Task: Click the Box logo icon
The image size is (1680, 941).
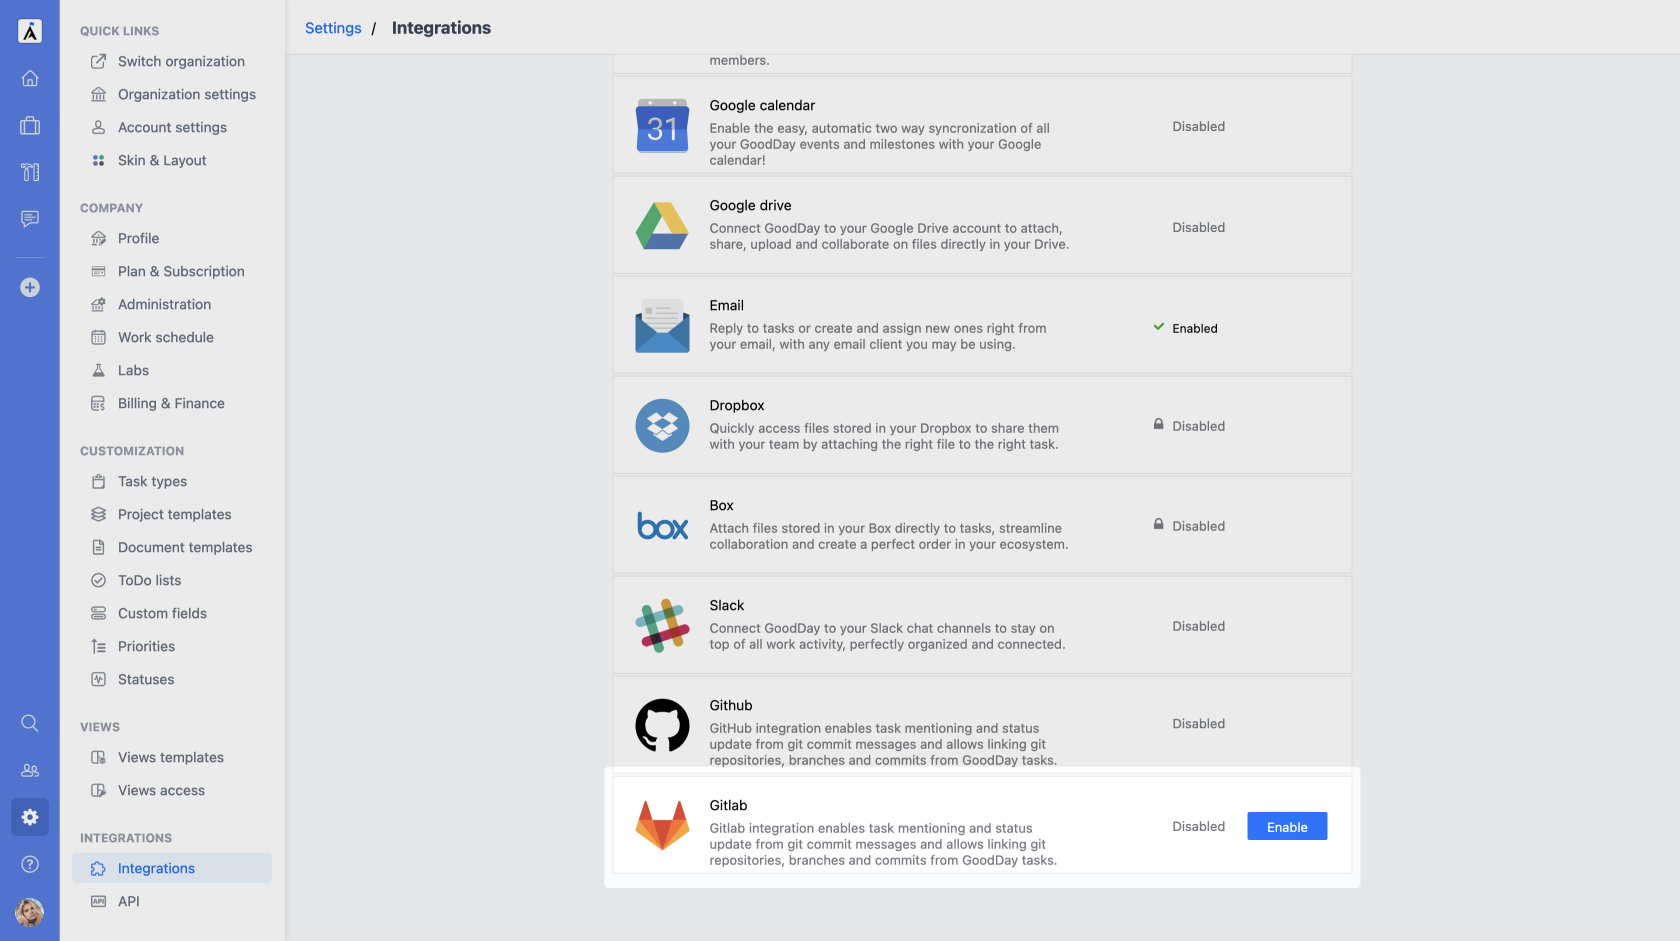Action: pyautogui.click(x=662, y=526)
